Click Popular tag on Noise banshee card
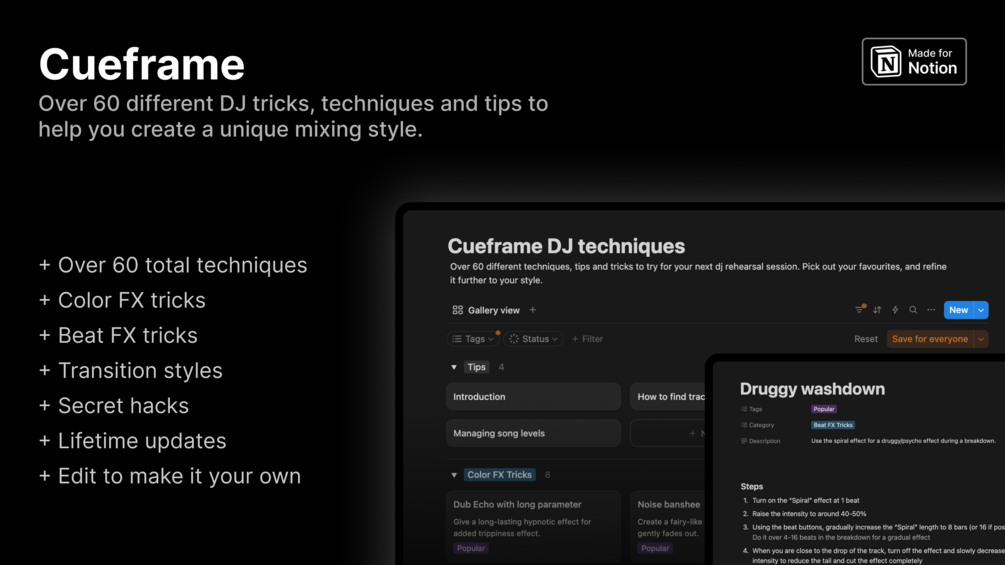The width and height of the screenshot is (1005, 565). pyautogui.click(x=655, y=548)
